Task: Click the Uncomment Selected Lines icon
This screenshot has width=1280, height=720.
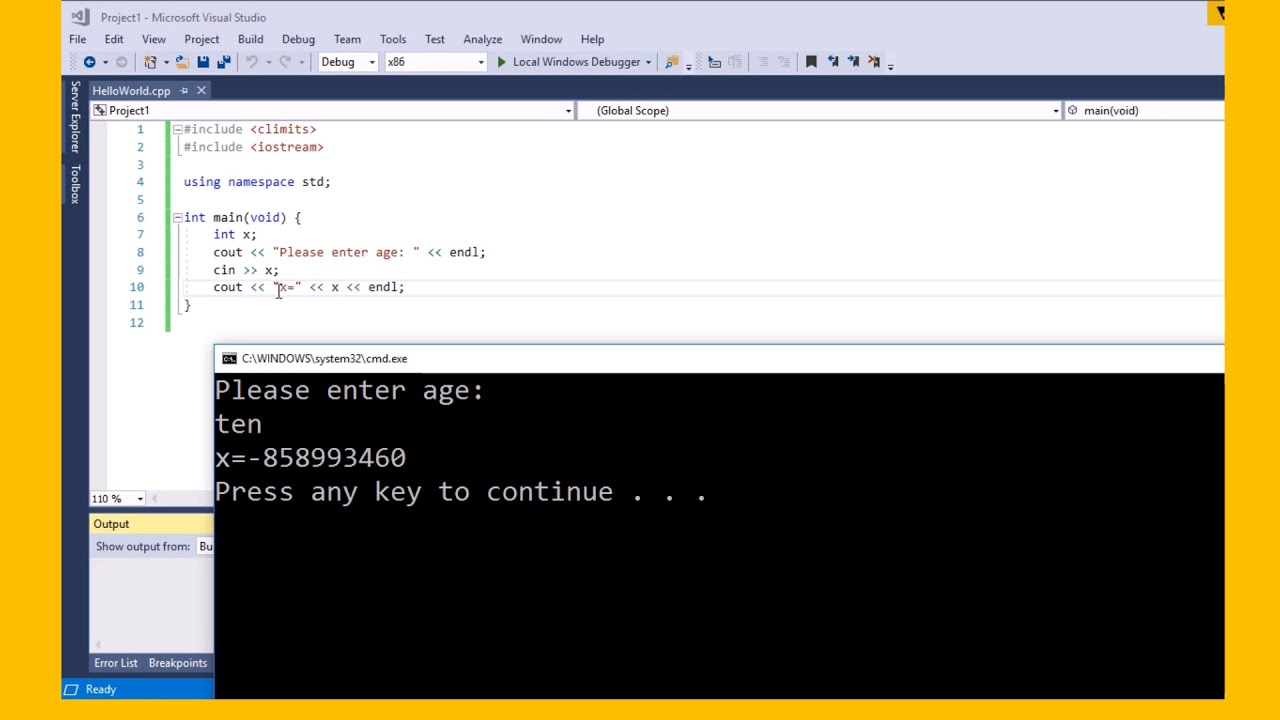Action: pyautogui.click(x=784, y=62)
